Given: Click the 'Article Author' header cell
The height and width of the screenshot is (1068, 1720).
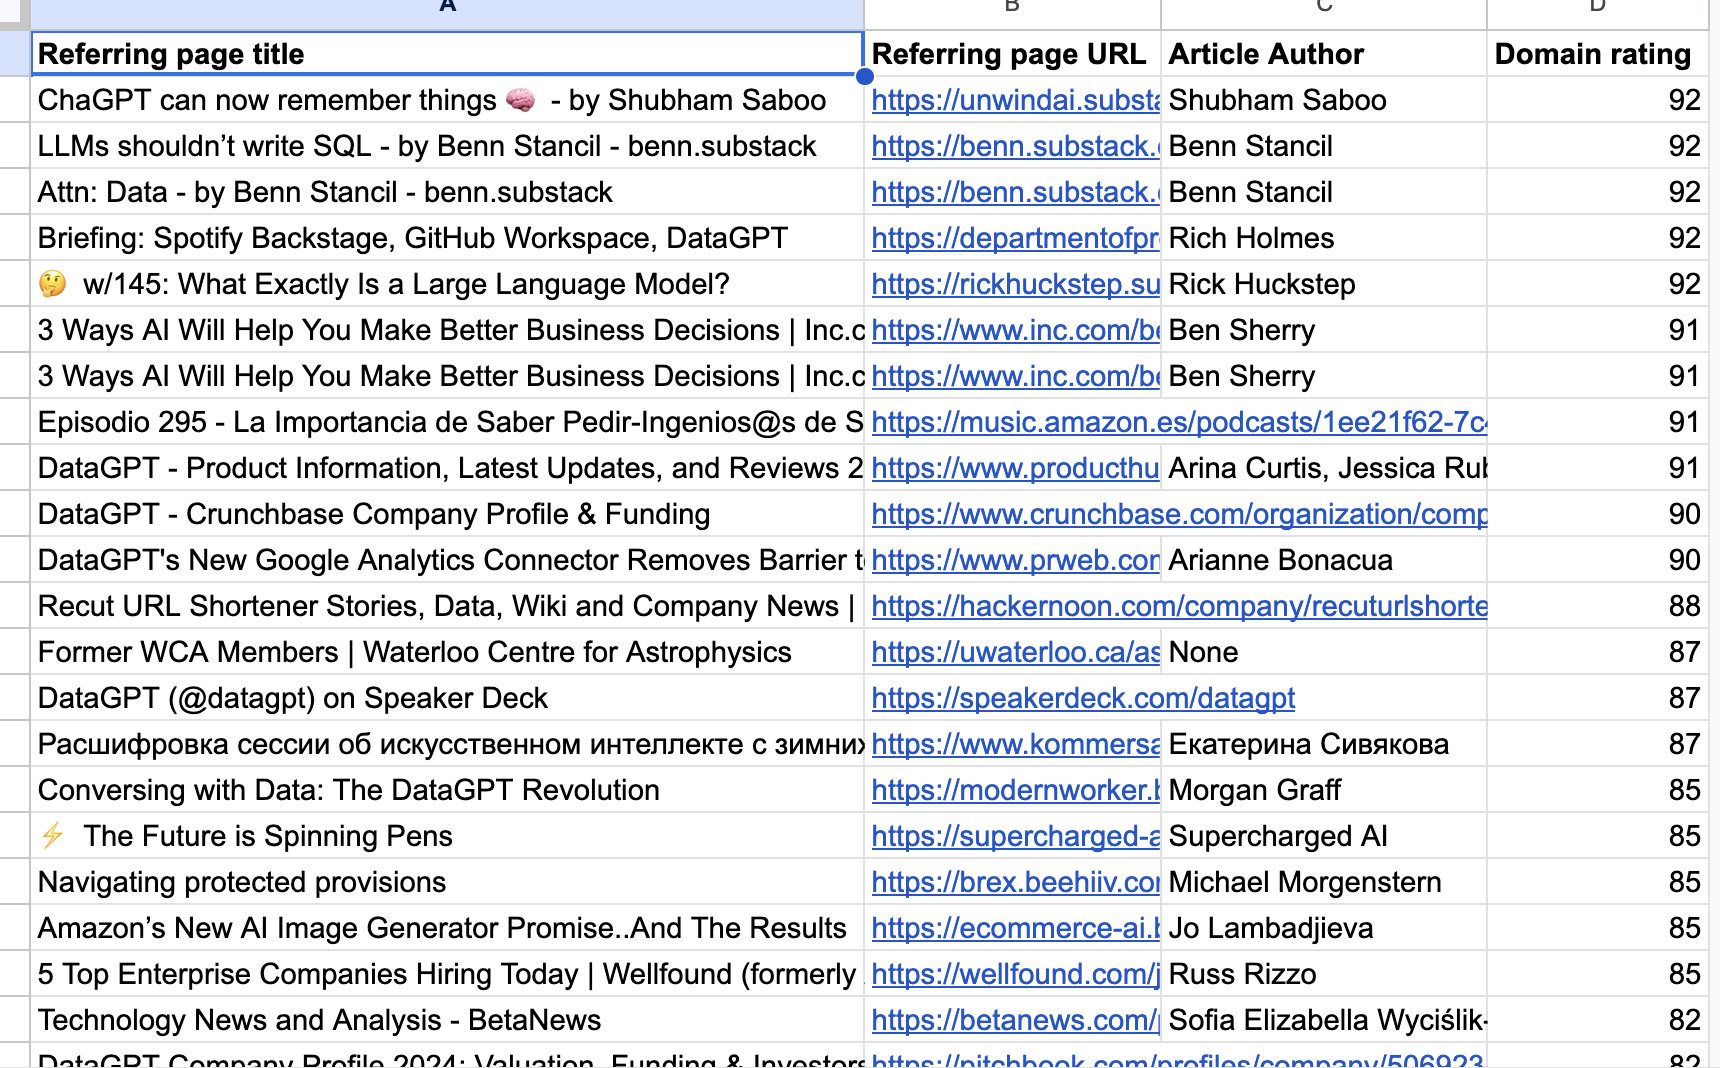Looking at the screenshot, I should coord(1324,54).
